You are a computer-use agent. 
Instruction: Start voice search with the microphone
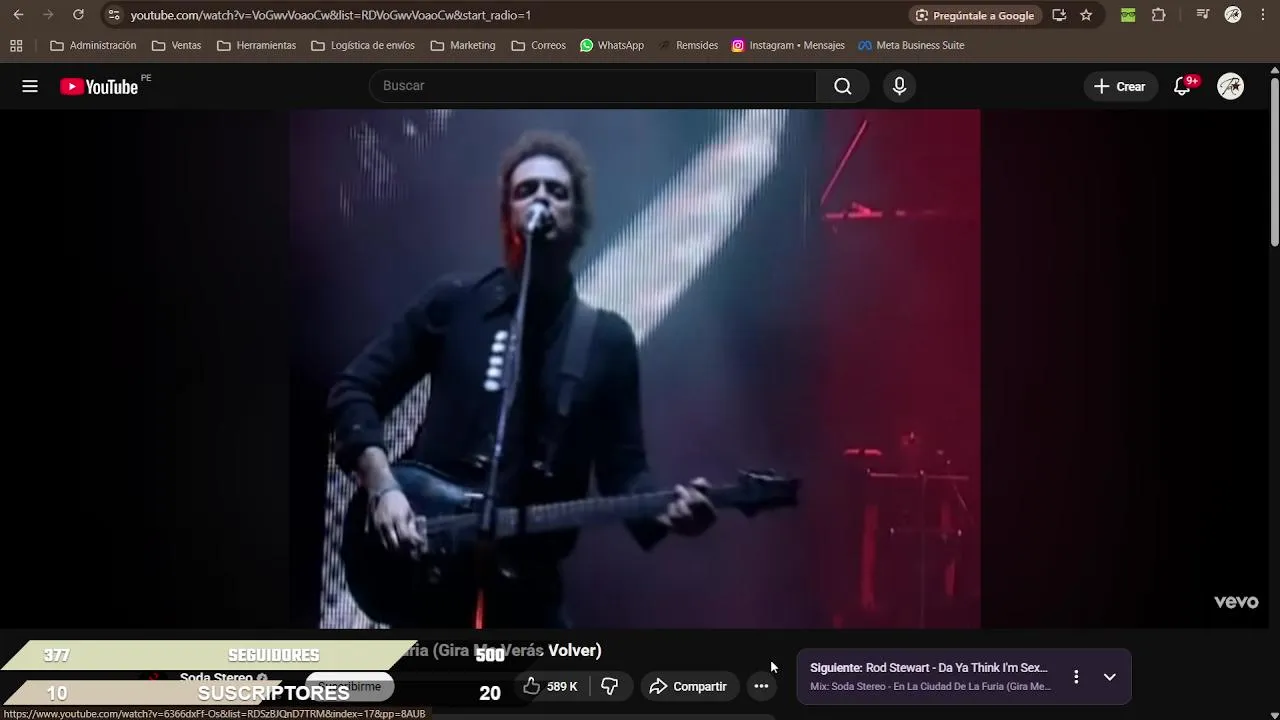(x=899, y=86)
